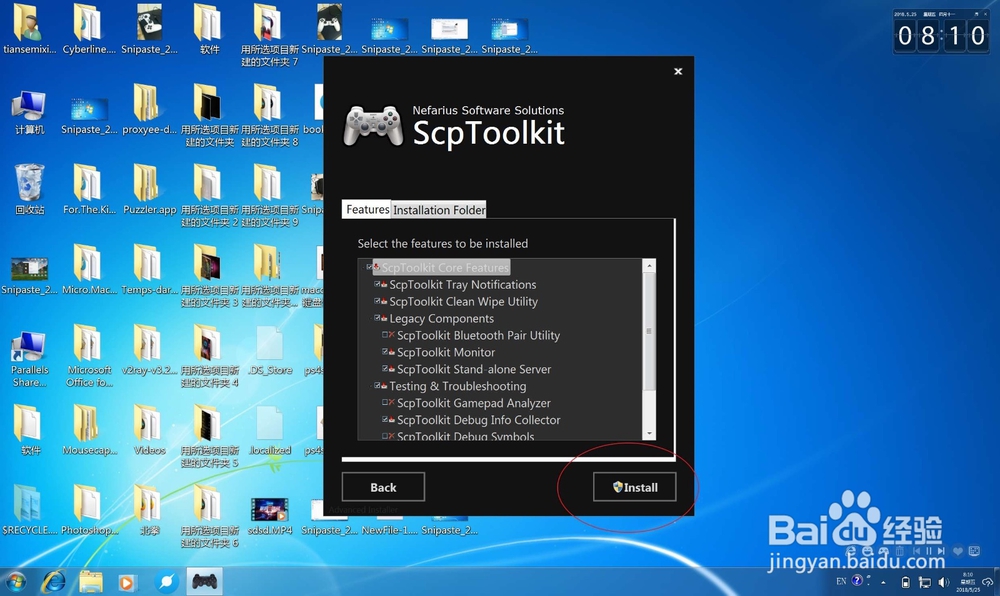Screen dimensions: 1000x596
Task: Select the ScpToolkit gamepad taskbar button
Action: [205, 581]
